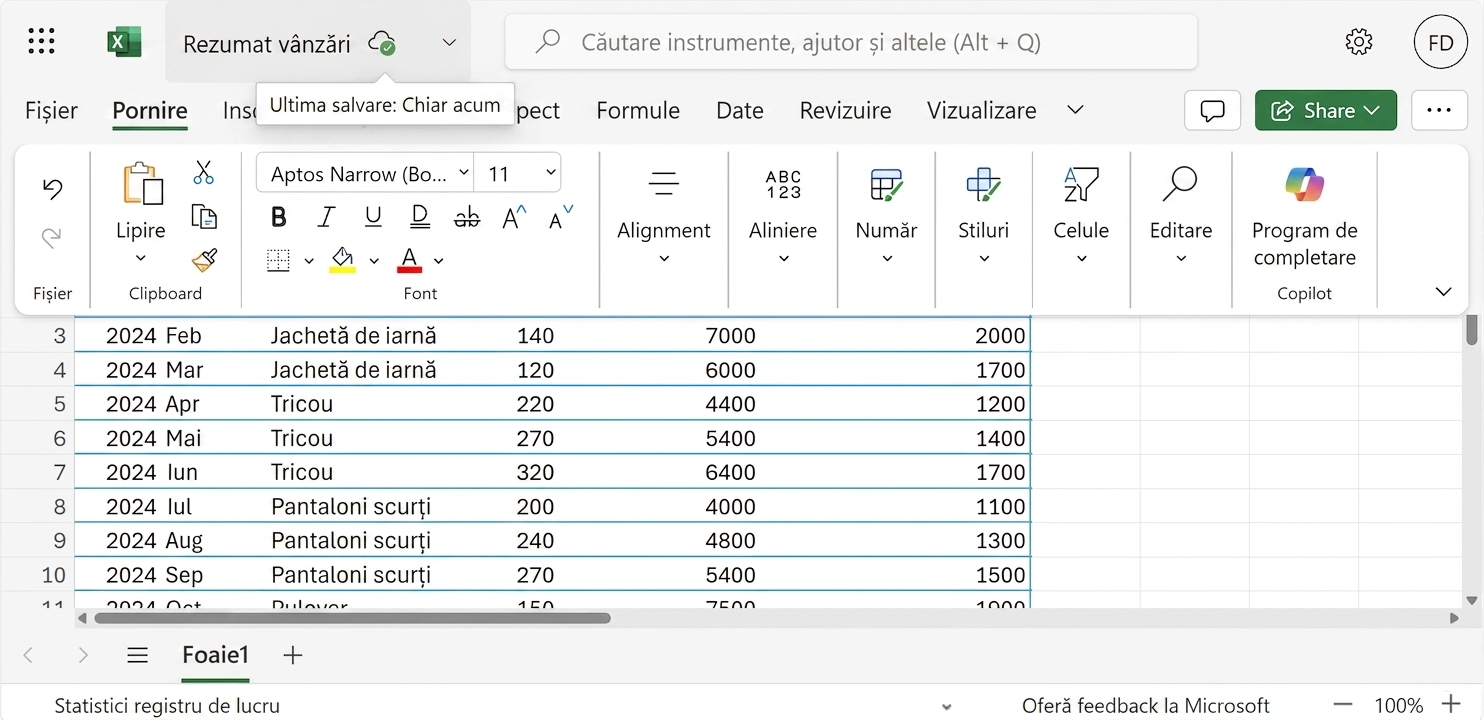
Task: Zoom in with plus button
Action: click(1451, 704)
